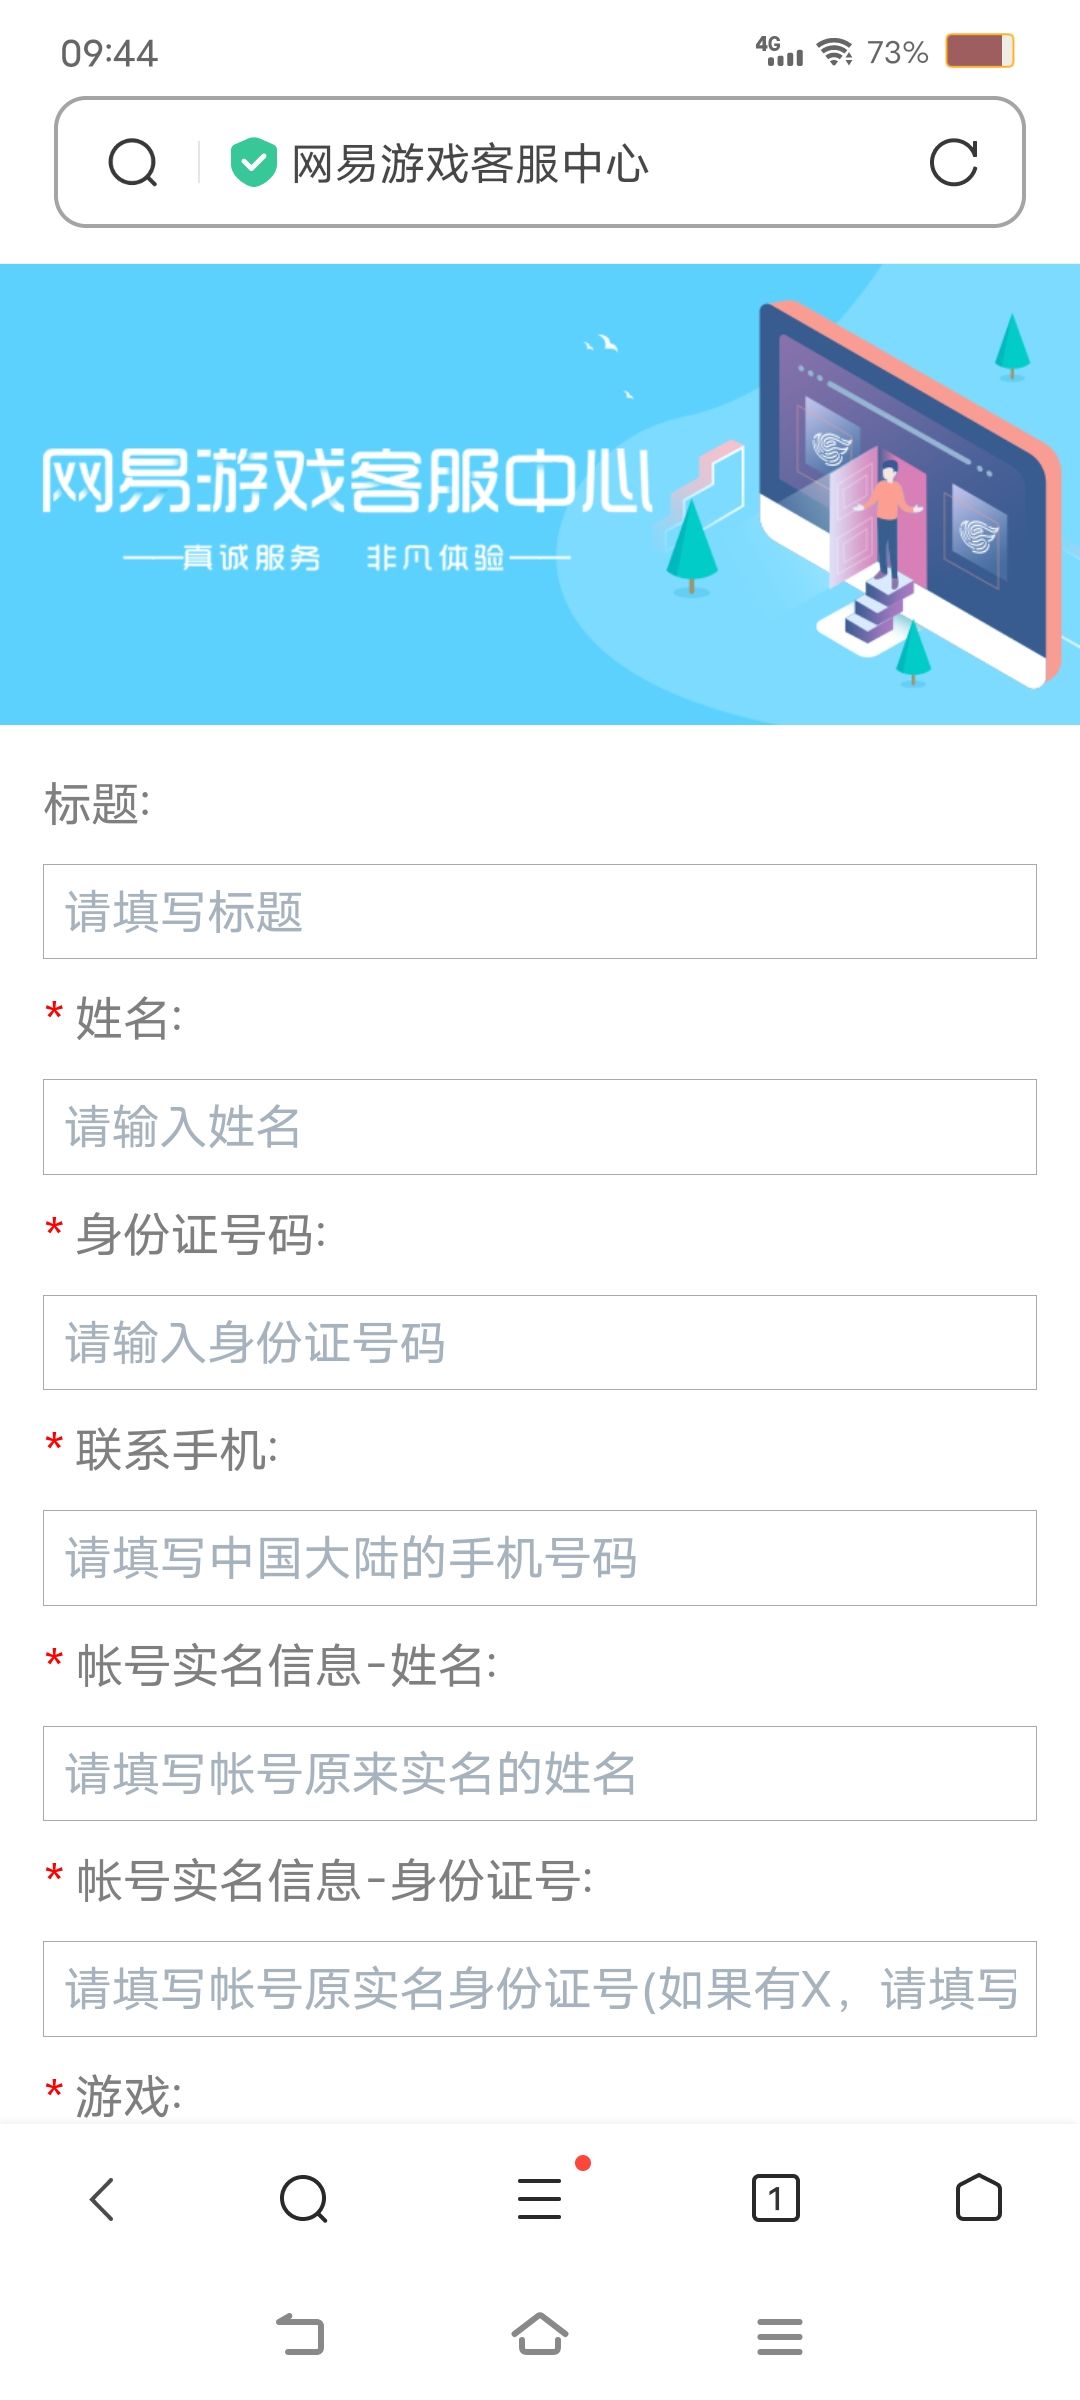Focus the 请填写帐号原来实名的姓名 field

tap(540, 1774)
